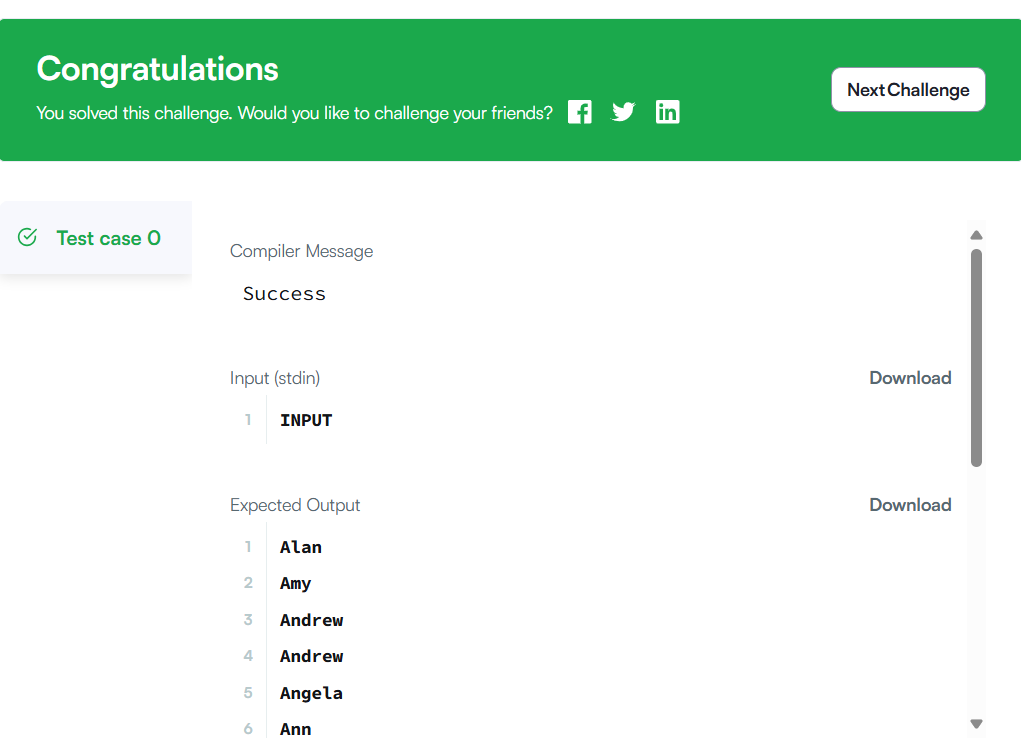
Task: Share the result on Twitter
Action: pos(623,112)
